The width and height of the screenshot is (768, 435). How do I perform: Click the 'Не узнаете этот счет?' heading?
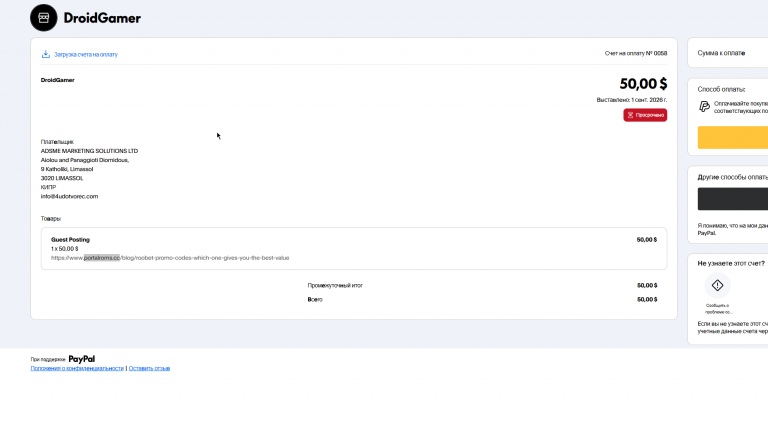[731, 264]
